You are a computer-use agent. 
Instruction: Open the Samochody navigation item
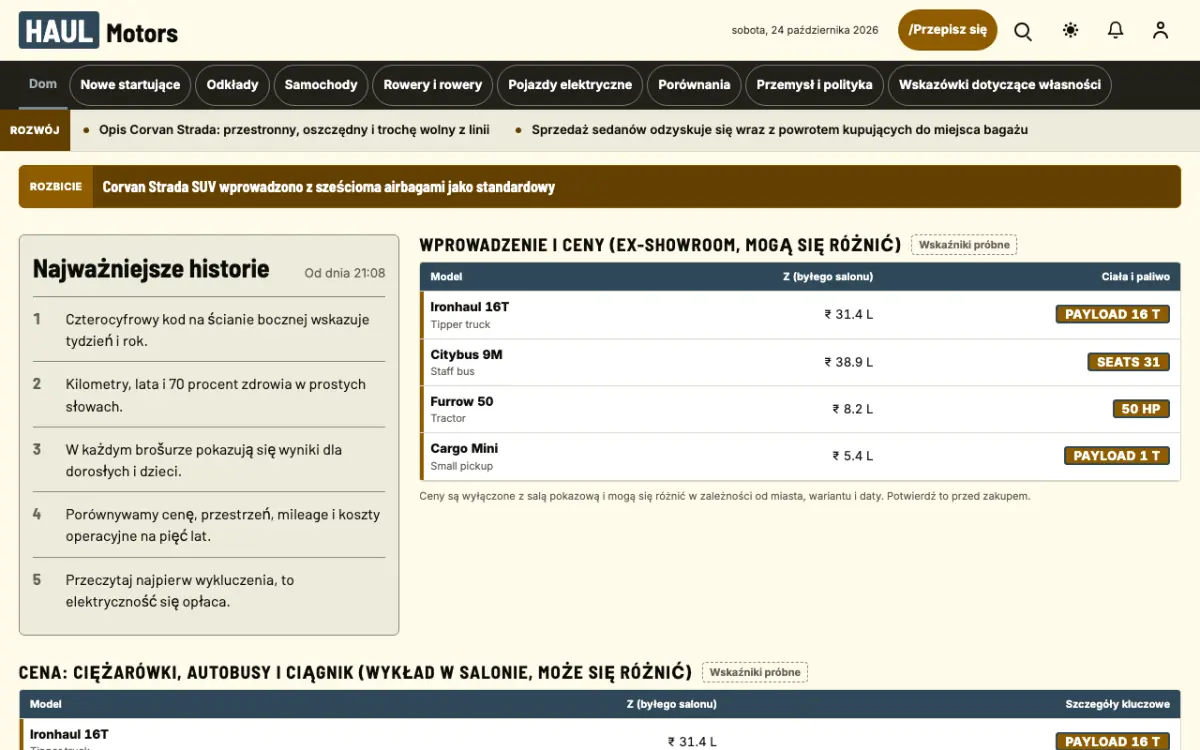(321, 85)
